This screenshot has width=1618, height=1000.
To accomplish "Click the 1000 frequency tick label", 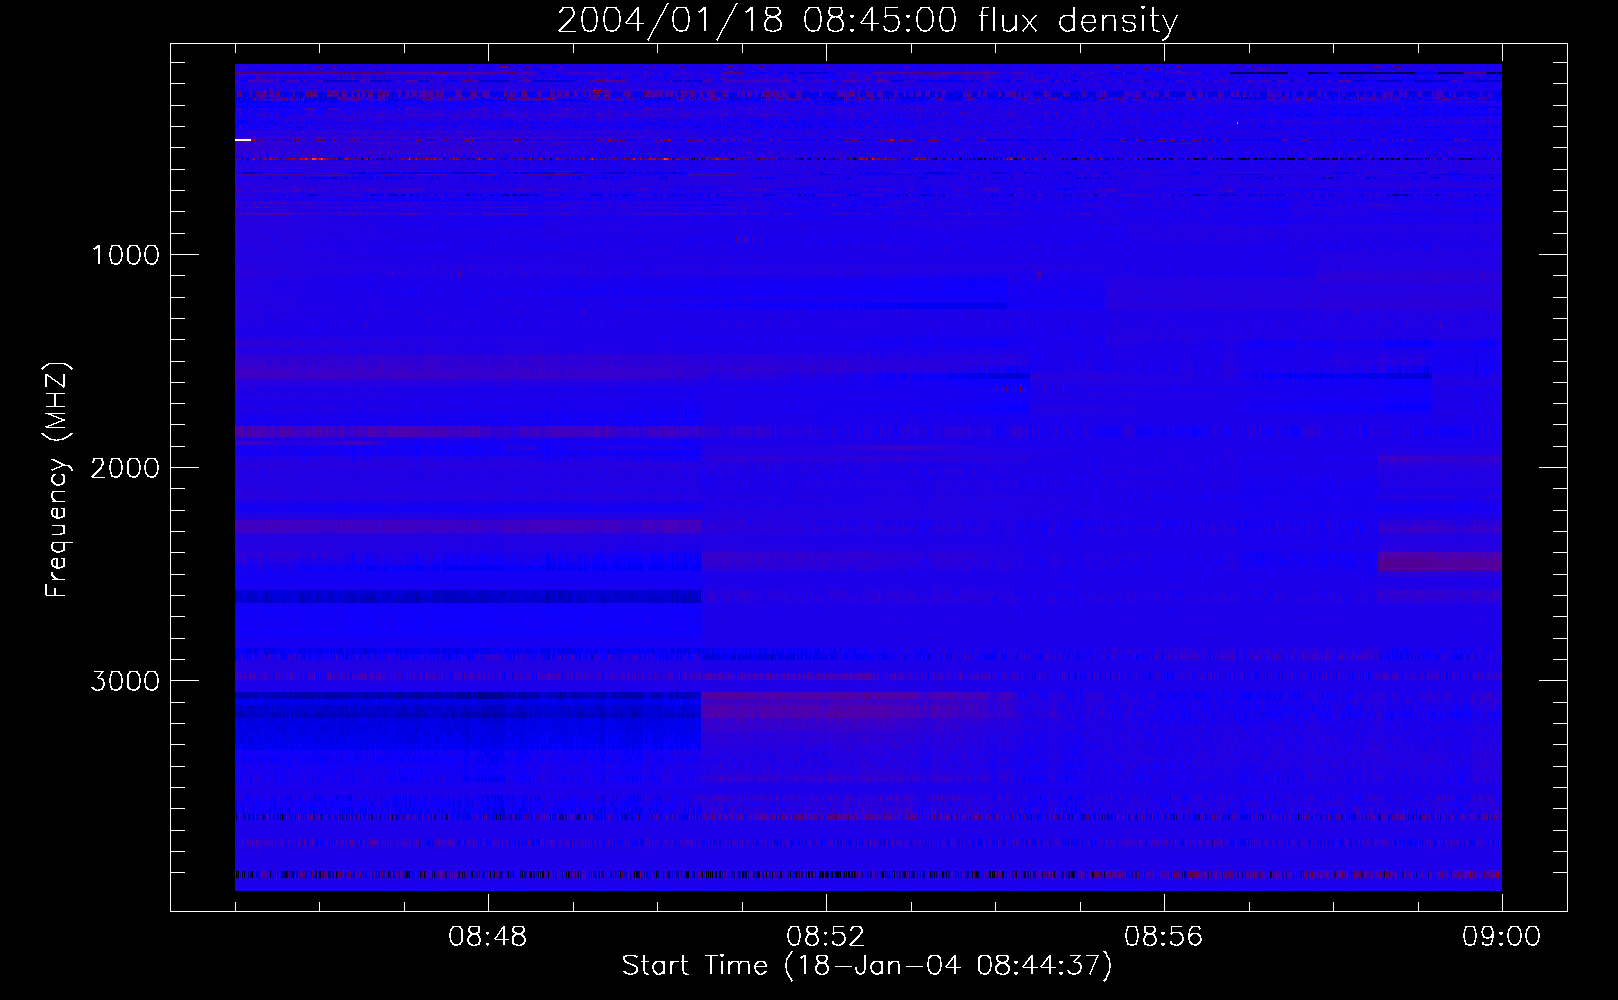I will 126,255.
